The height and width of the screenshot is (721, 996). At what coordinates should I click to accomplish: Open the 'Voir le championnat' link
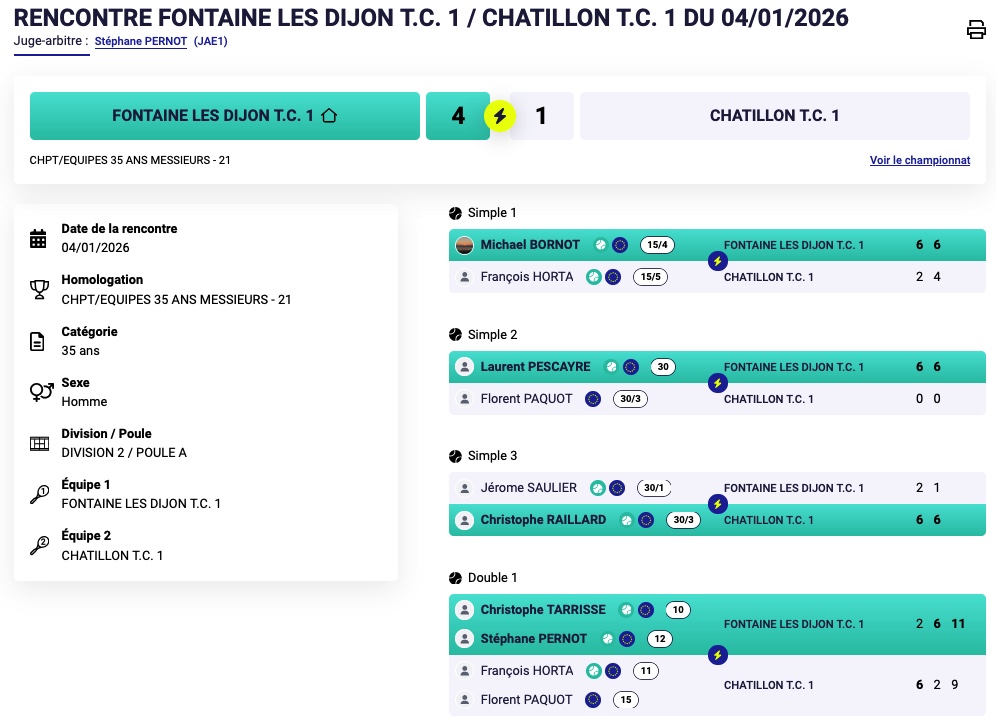[x=919, y=160]
